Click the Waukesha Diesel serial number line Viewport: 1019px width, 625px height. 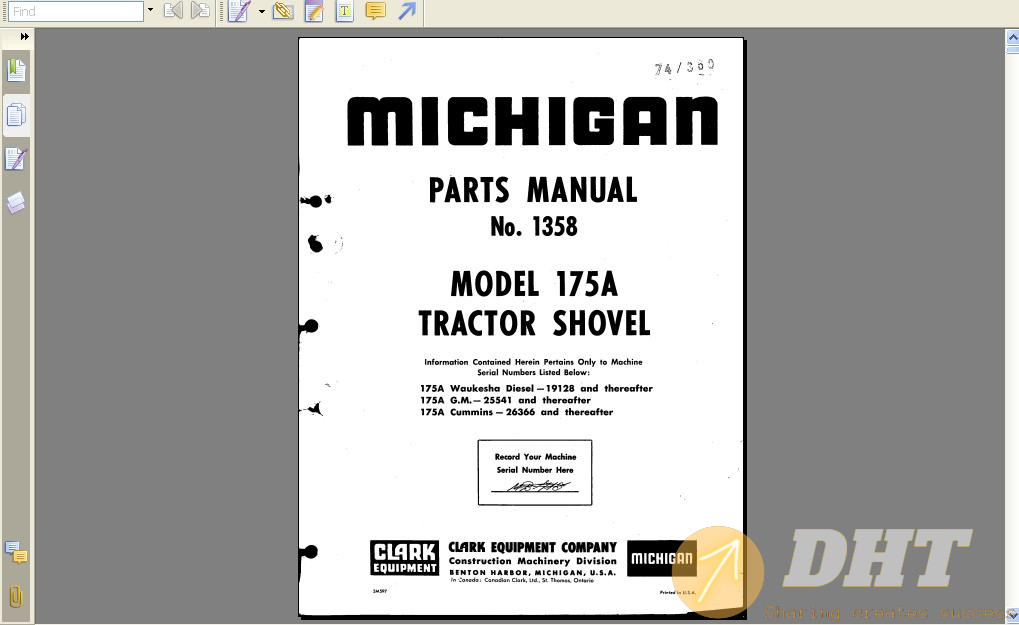536,389
